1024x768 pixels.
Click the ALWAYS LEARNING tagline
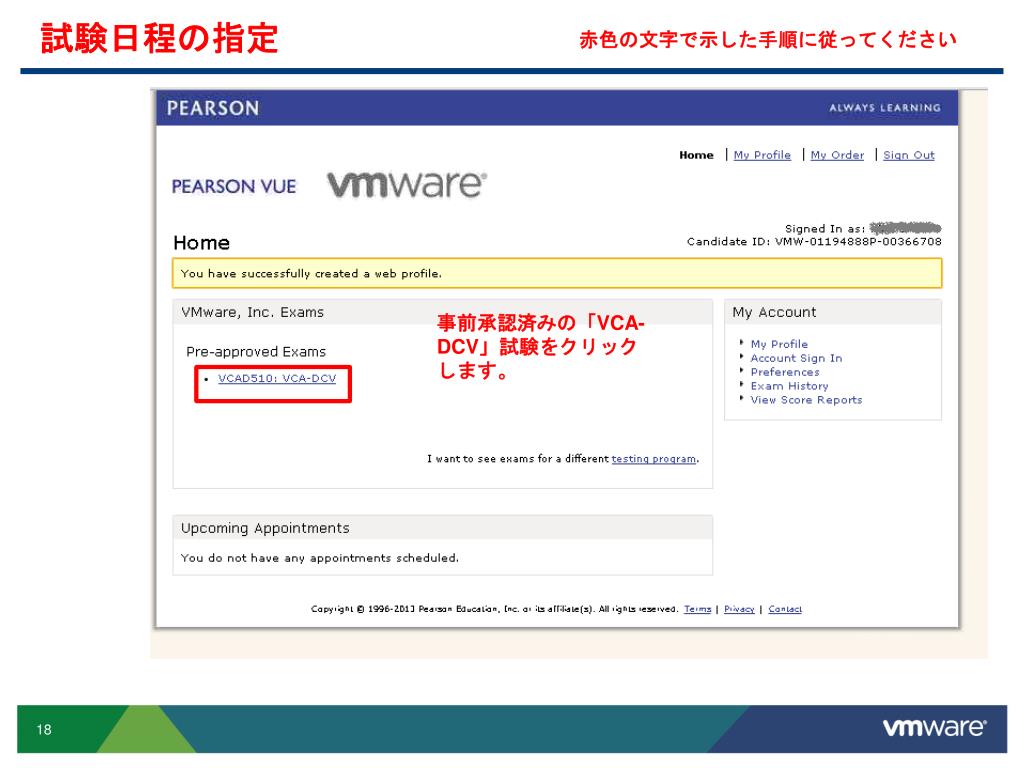point(885,108)
